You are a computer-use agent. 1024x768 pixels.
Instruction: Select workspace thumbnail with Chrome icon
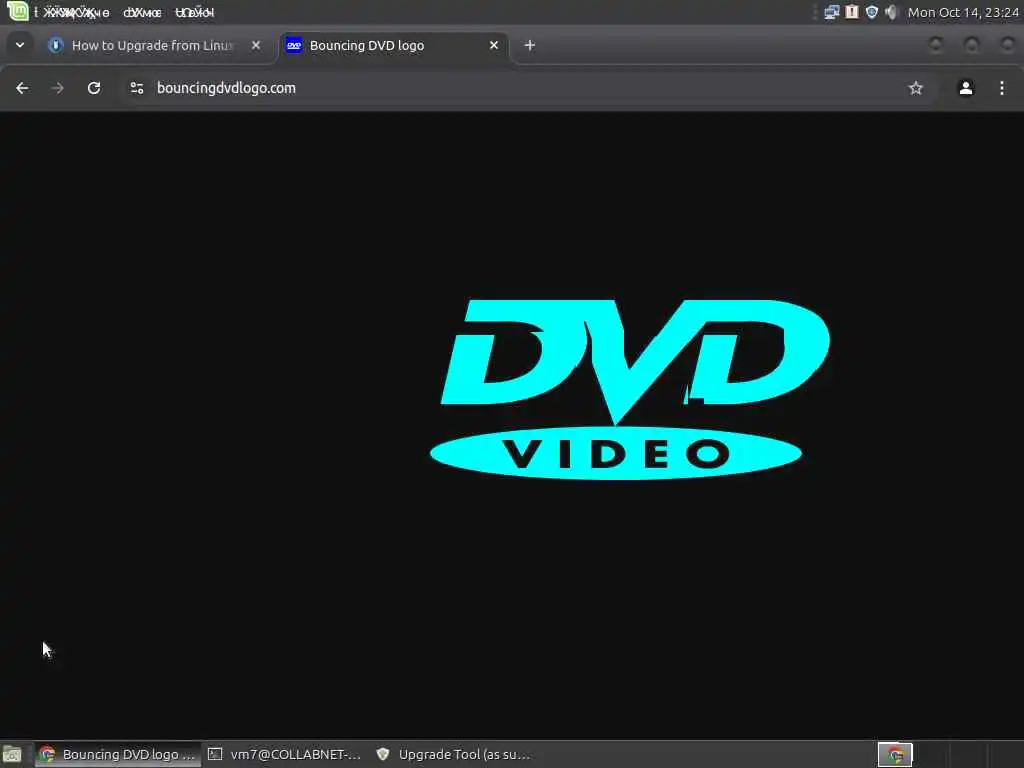point(895,755)
